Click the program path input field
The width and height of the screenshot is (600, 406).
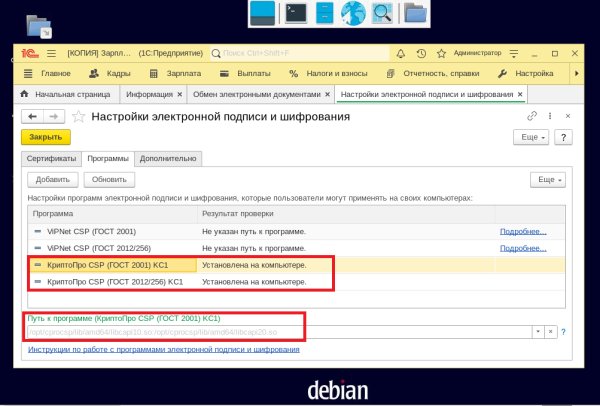tap(280, 332)
